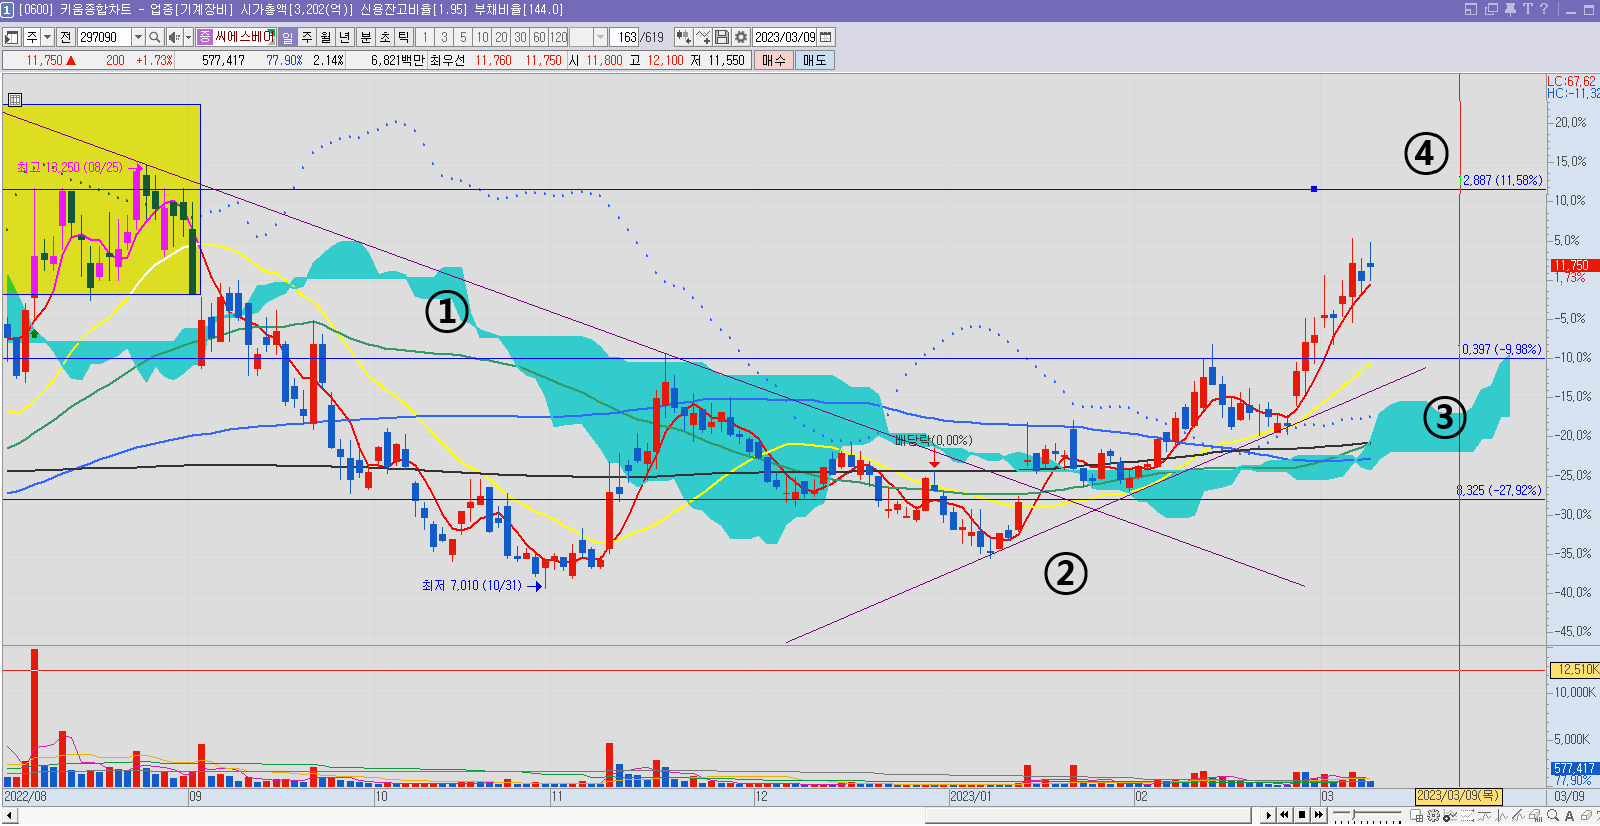Expand the interval value dropdown after 120
Screen dimensions: 1600x826
click(x=600, y=37)
